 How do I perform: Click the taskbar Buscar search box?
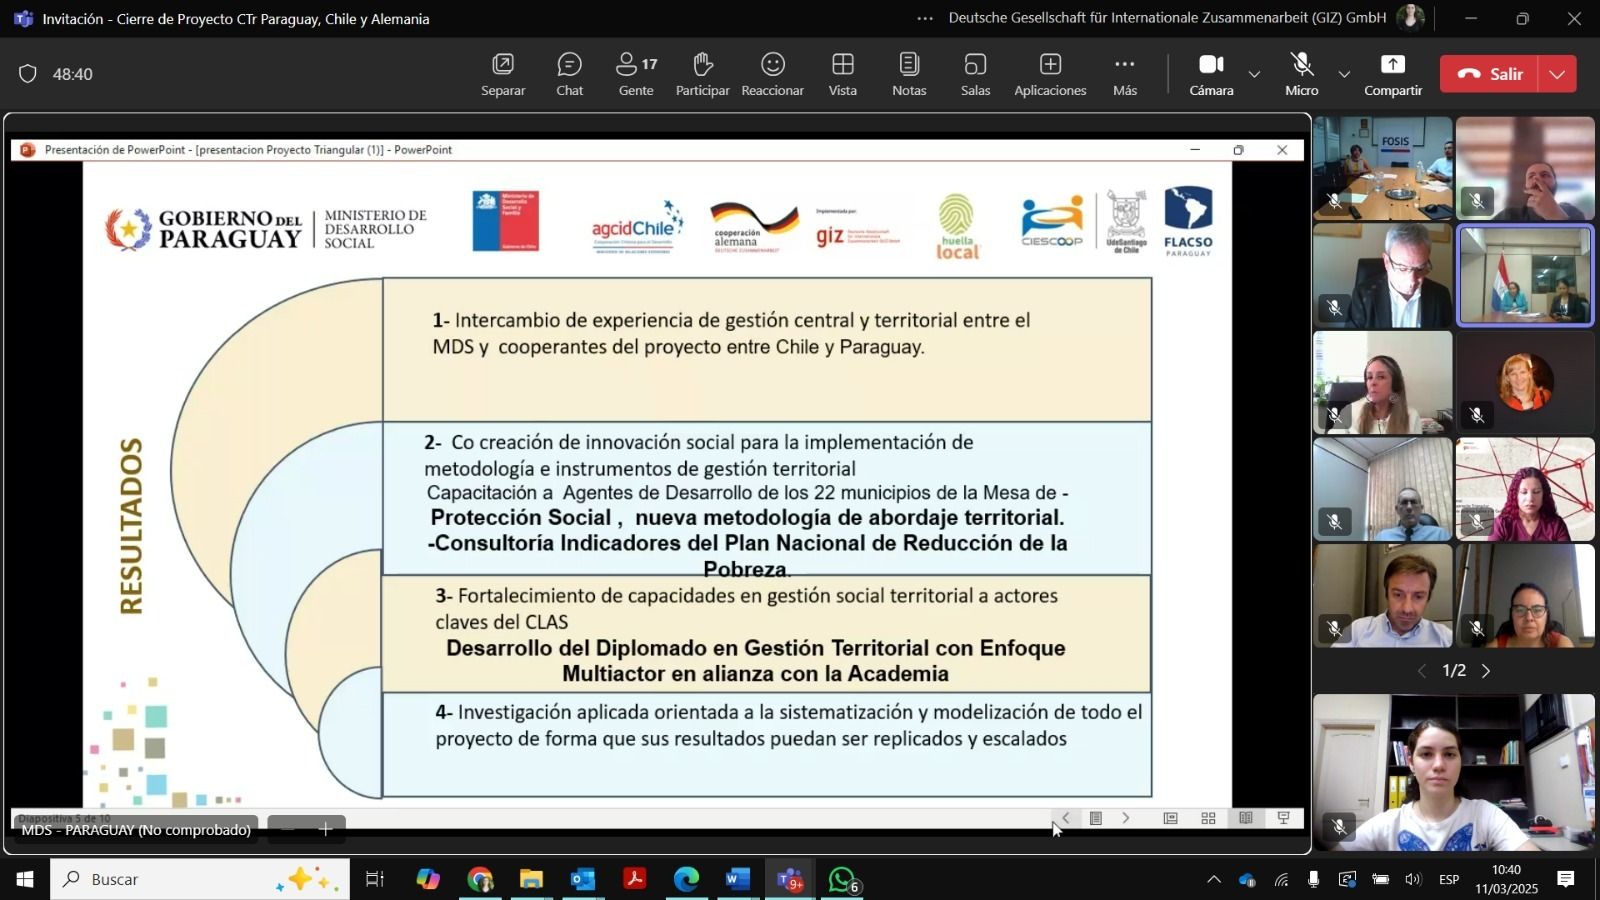pos(200,879)
